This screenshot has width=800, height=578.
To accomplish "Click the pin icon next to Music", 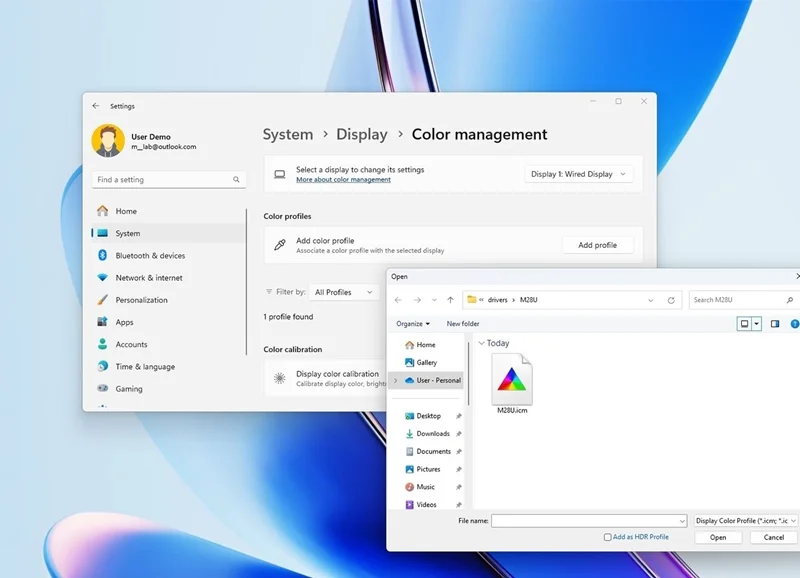I will pyautogui.click(x=459, y=487).
